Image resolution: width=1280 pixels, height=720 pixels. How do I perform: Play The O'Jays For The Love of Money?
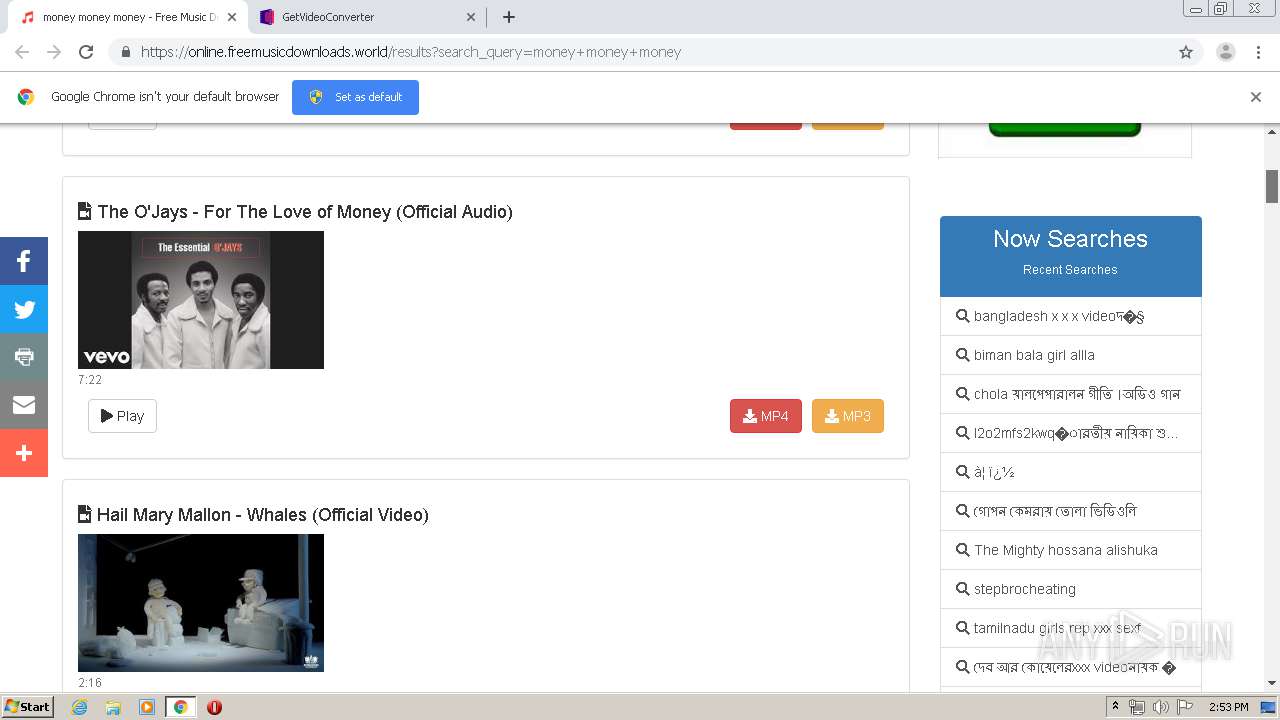[x=122, y=416]
